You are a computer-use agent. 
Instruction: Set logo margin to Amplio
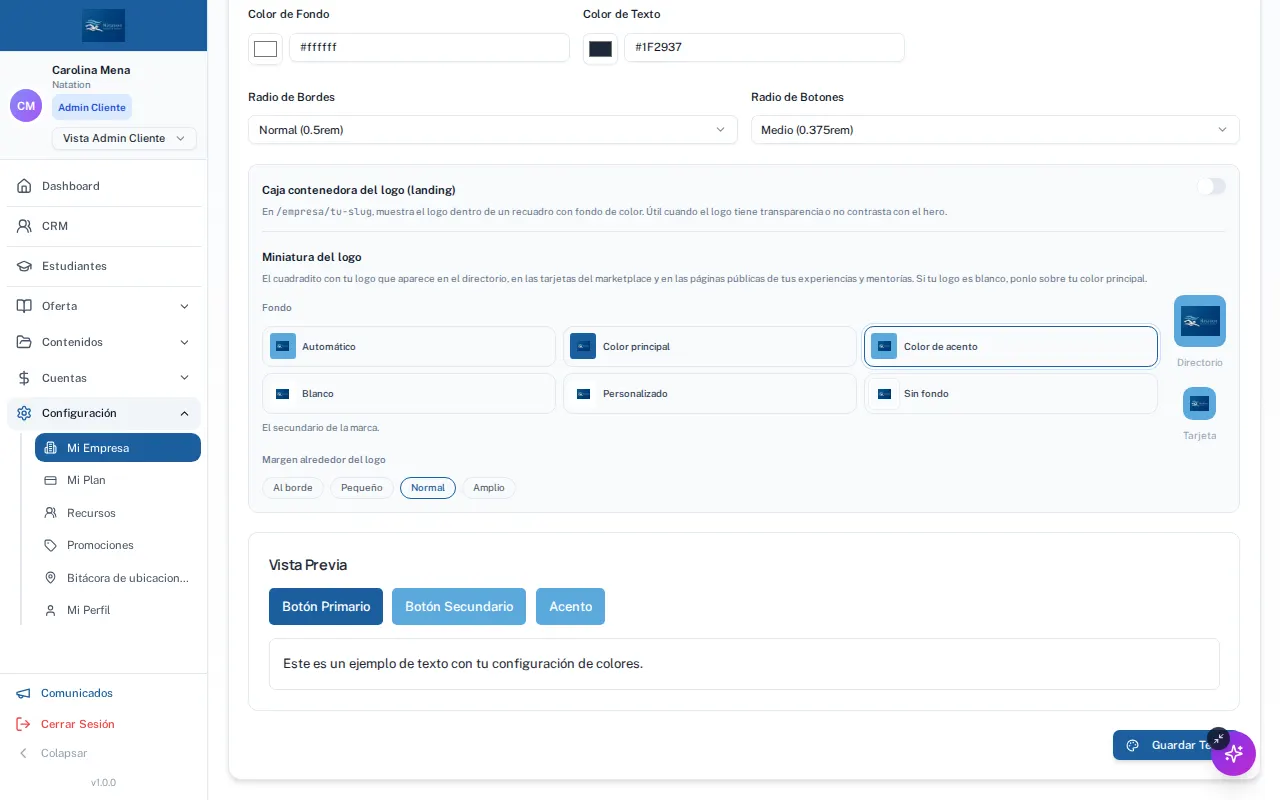click(489, 488)
